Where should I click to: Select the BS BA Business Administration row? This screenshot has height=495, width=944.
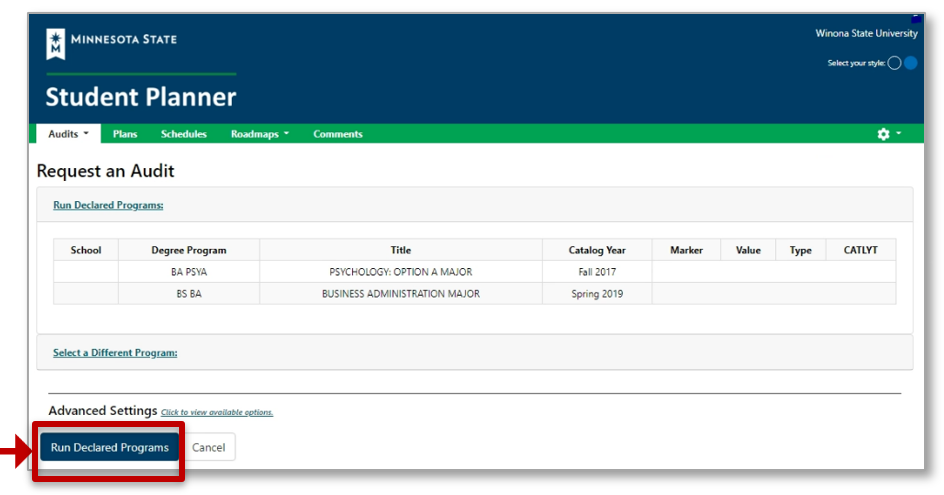(x=400, y=294)
